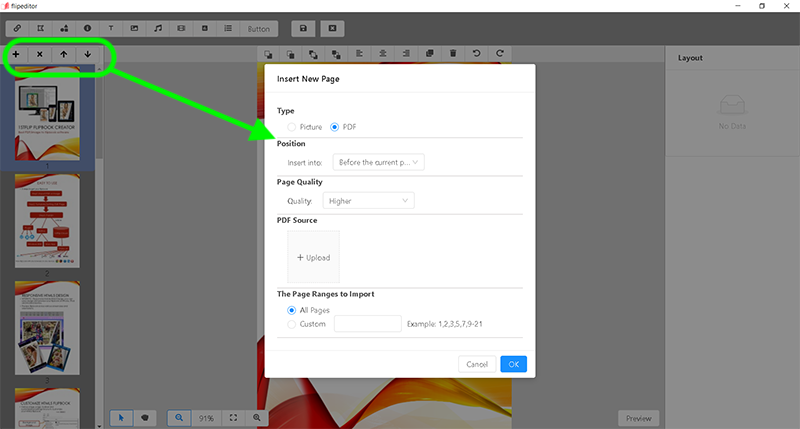Select the Text (T) tool

(x=111, y=29)
